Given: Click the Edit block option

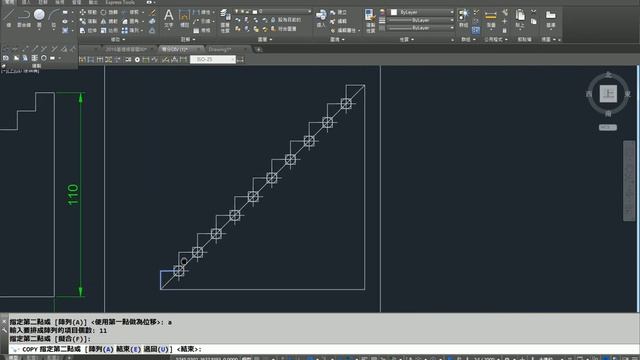Looking at the screenshot, I should (338, 21).
